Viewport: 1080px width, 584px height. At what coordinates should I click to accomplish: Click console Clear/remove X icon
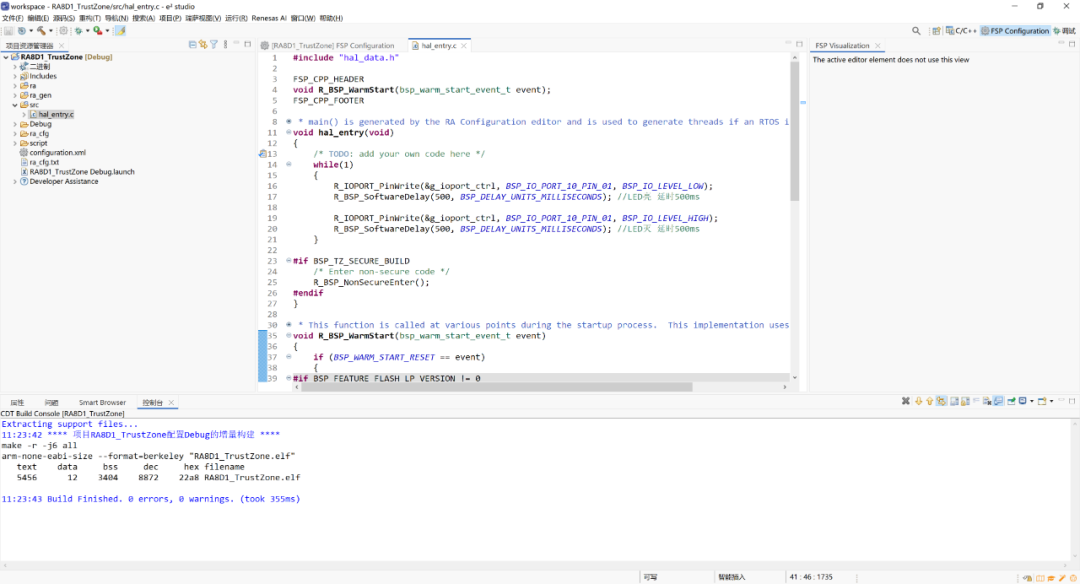click(906, 401)
